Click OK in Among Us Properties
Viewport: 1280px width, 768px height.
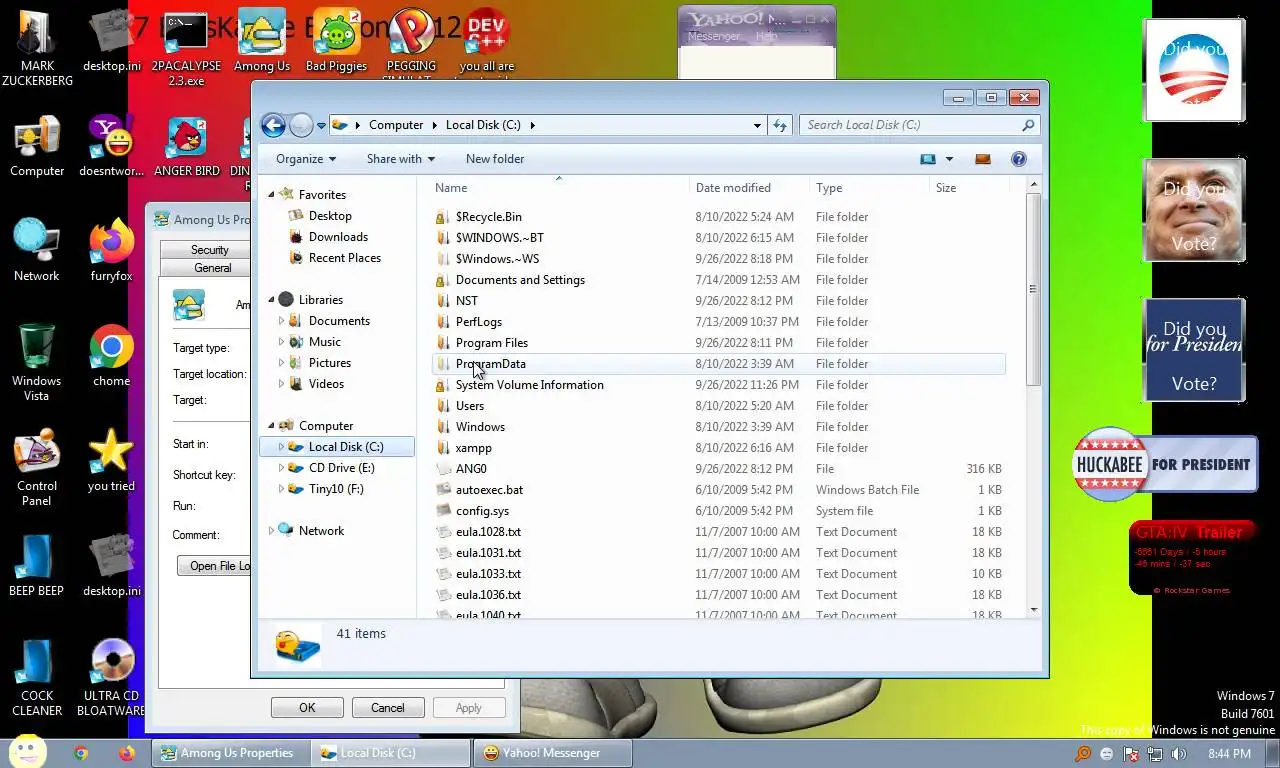pyautogui.click(x=307, y=708)
